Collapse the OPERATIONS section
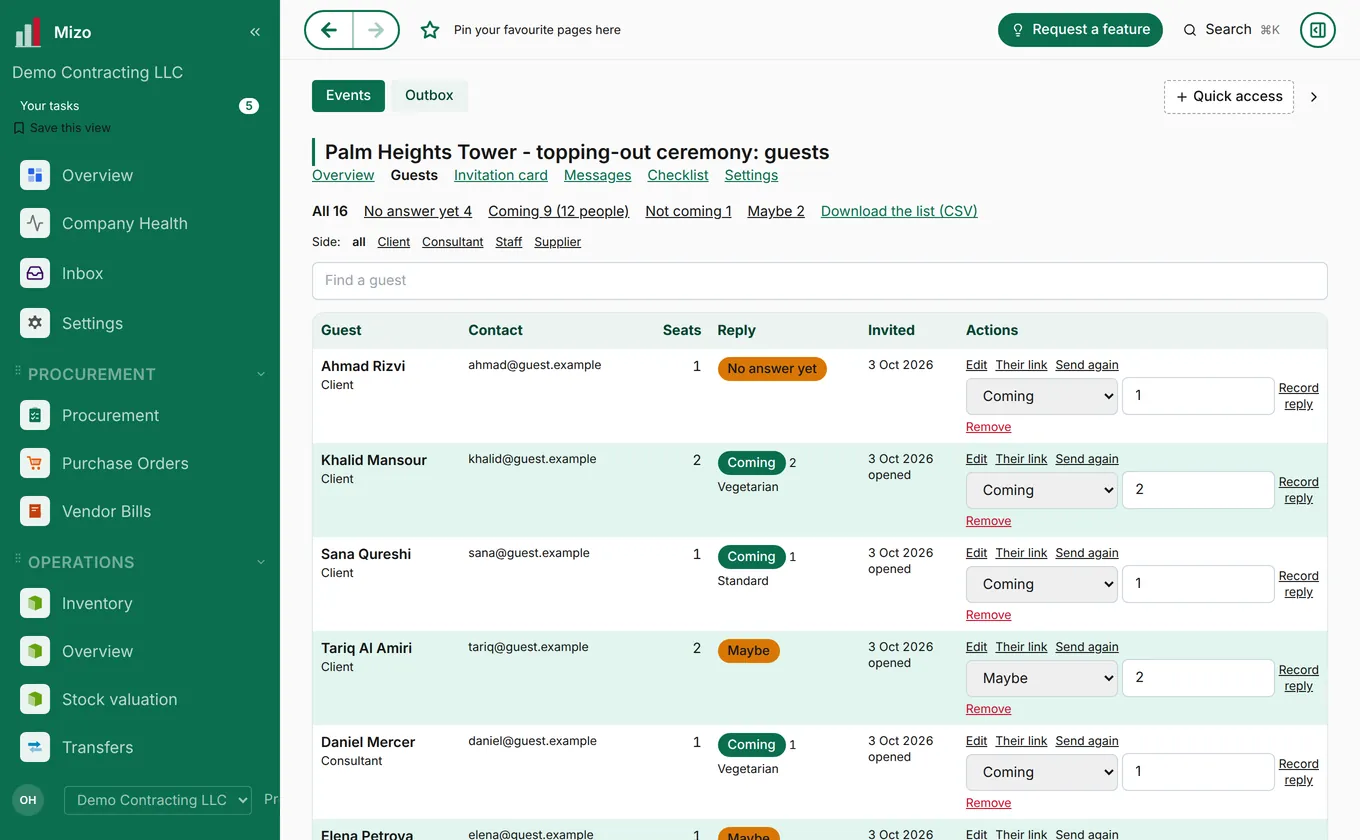This screenshot has width=1360, height=840. pyautogui.click(x=261, y=562)
